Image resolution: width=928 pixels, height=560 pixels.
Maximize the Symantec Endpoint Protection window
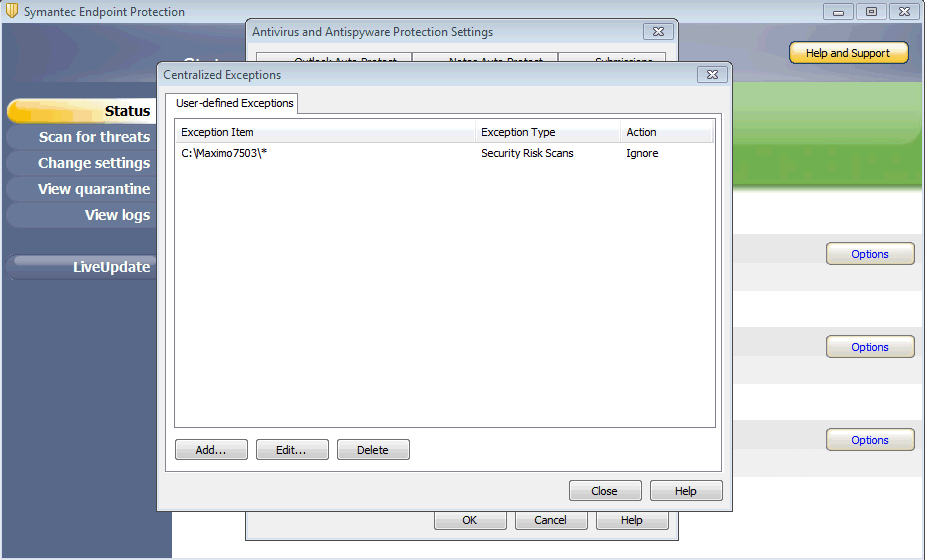pyautogui.click(x=871, y=11)
